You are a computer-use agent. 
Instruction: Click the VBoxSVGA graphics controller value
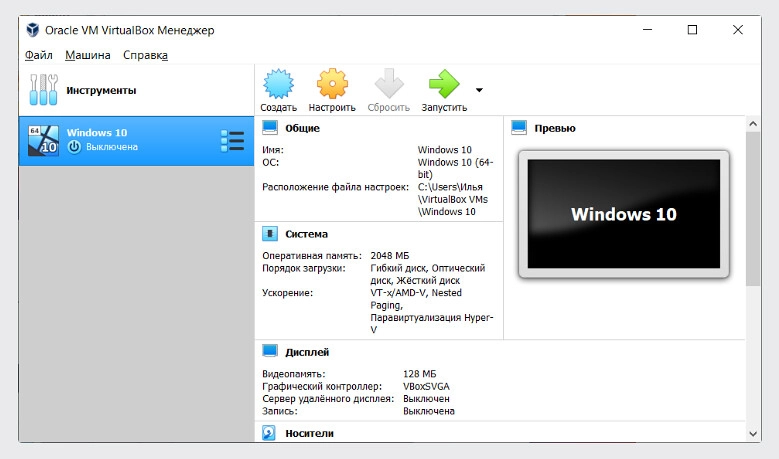point(426,386)
